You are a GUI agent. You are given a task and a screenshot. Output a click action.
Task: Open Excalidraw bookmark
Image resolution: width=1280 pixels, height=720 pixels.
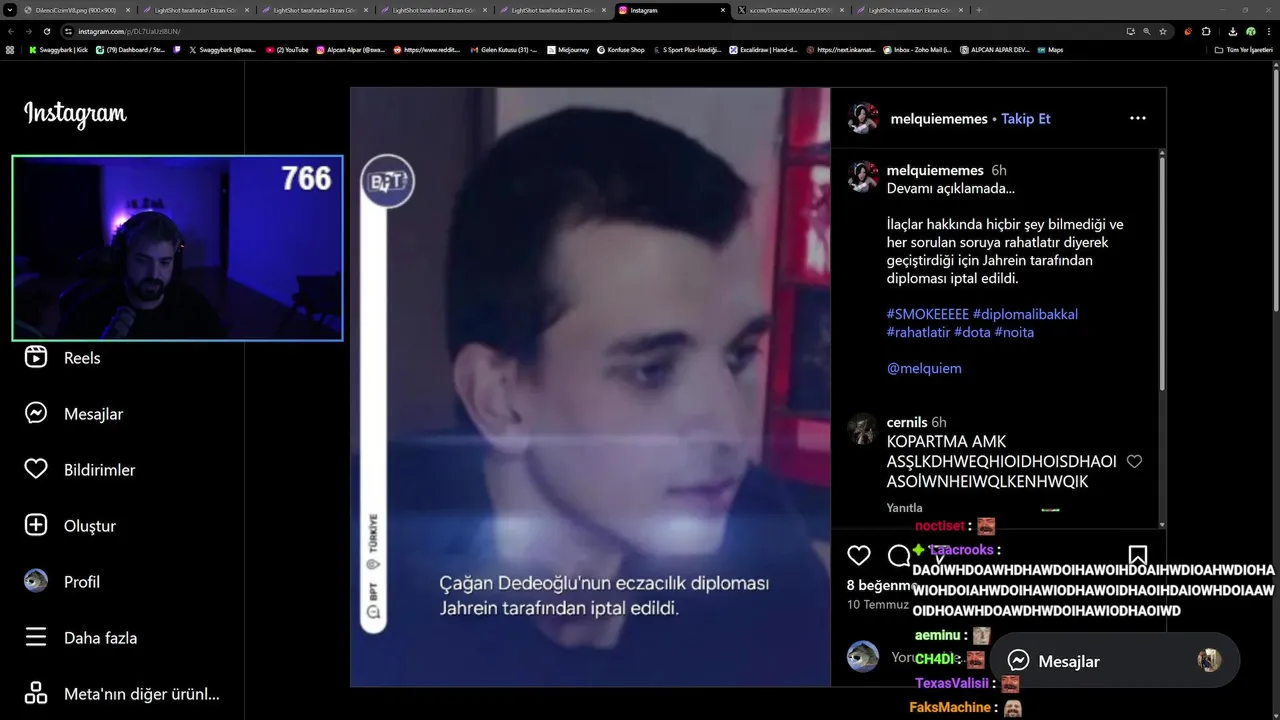(763, 50)
